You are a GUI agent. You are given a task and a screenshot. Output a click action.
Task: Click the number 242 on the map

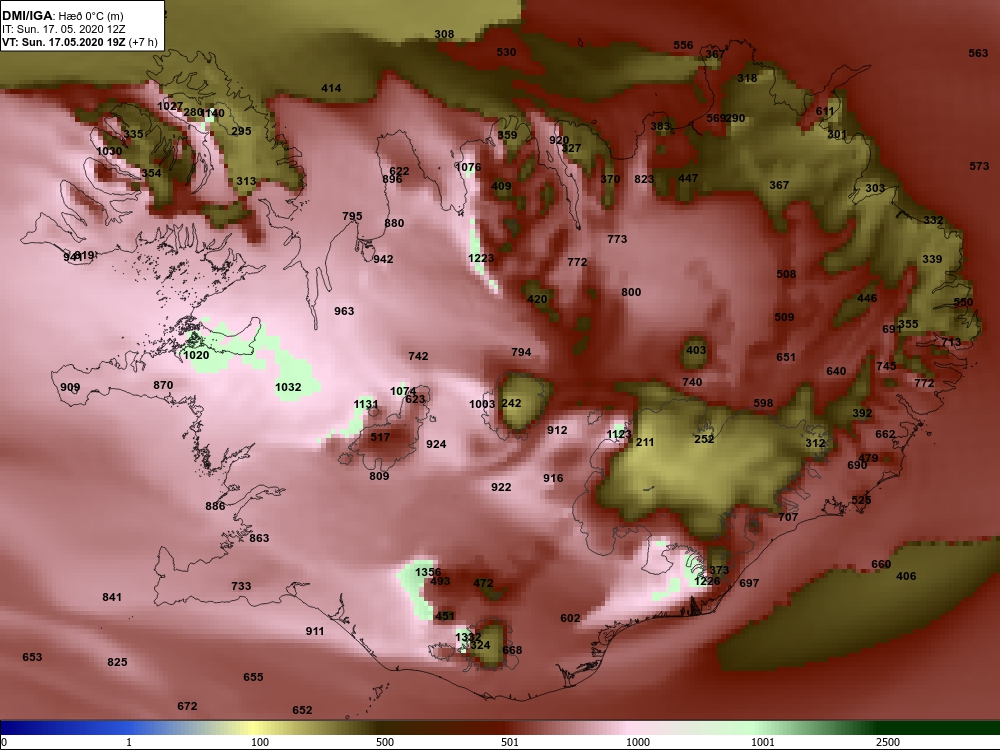coord(511,403)
